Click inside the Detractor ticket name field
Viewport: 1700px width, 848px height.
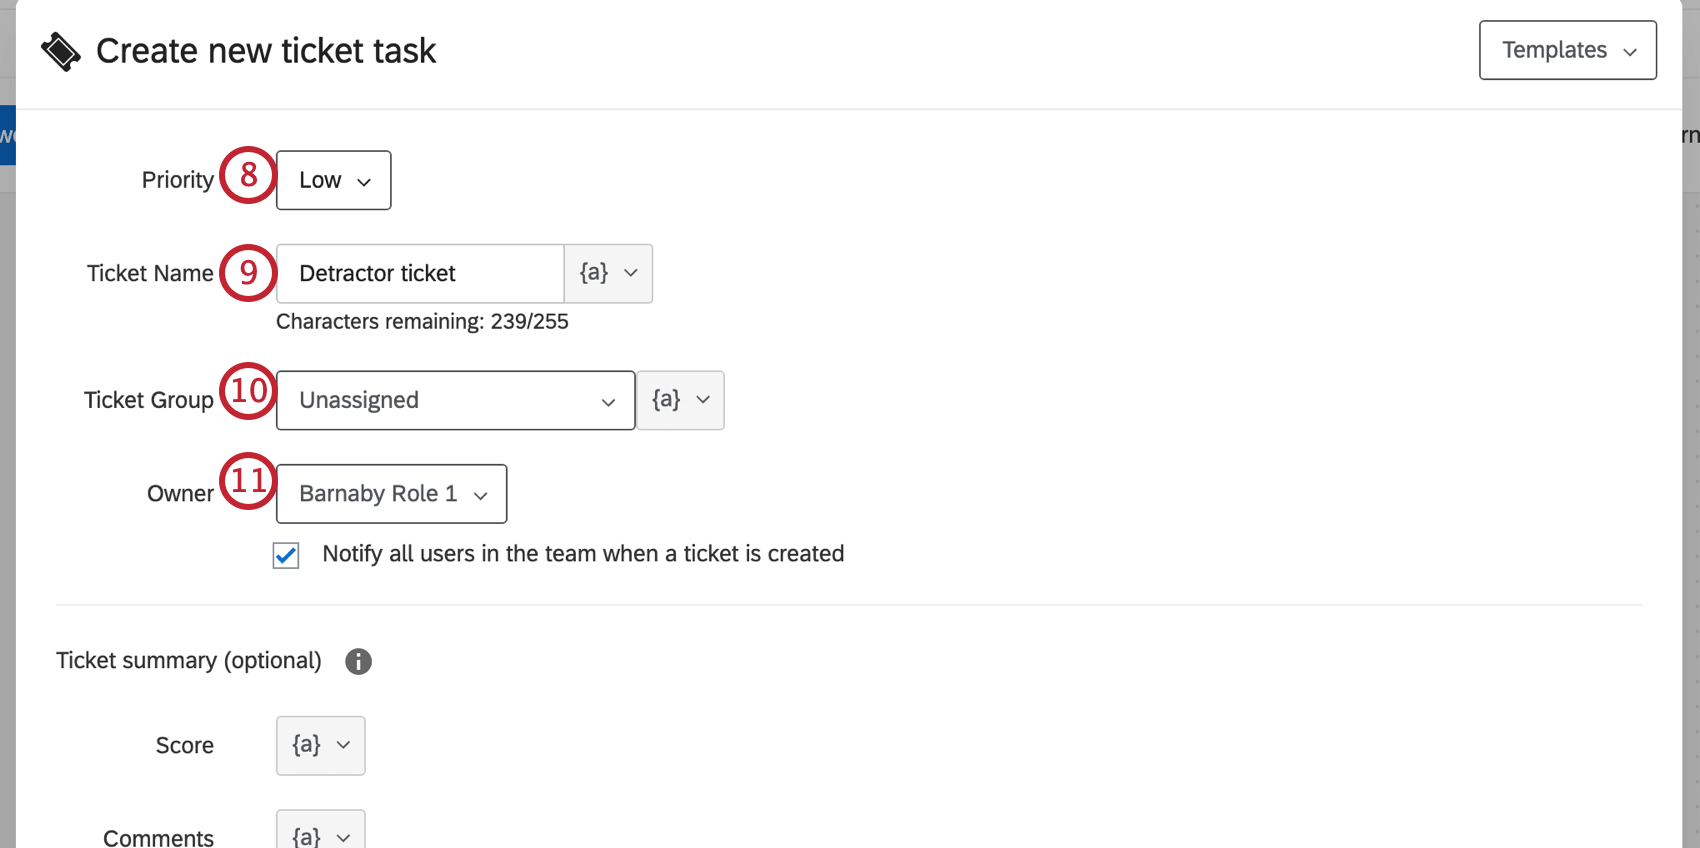(420, 273)
